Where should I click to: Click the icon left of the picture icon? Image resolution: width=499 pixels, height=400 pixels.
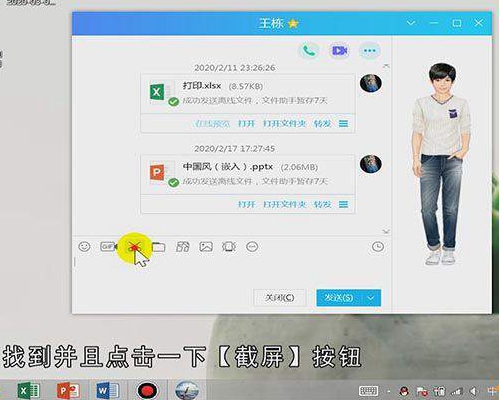[183, 247]
